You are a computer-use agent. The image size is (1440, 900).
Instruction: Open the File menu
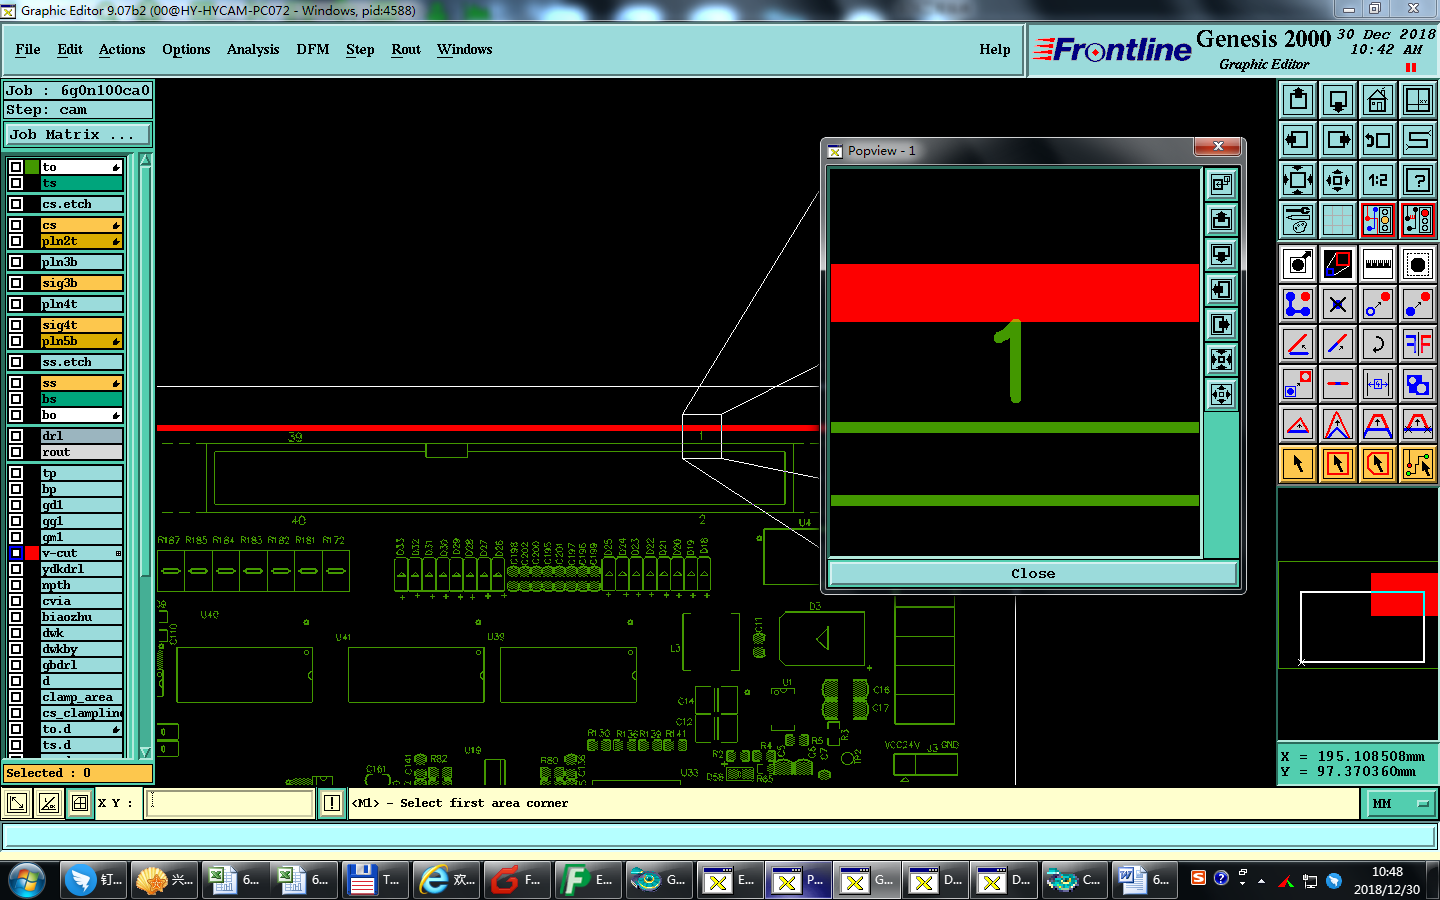click(28, 49)
